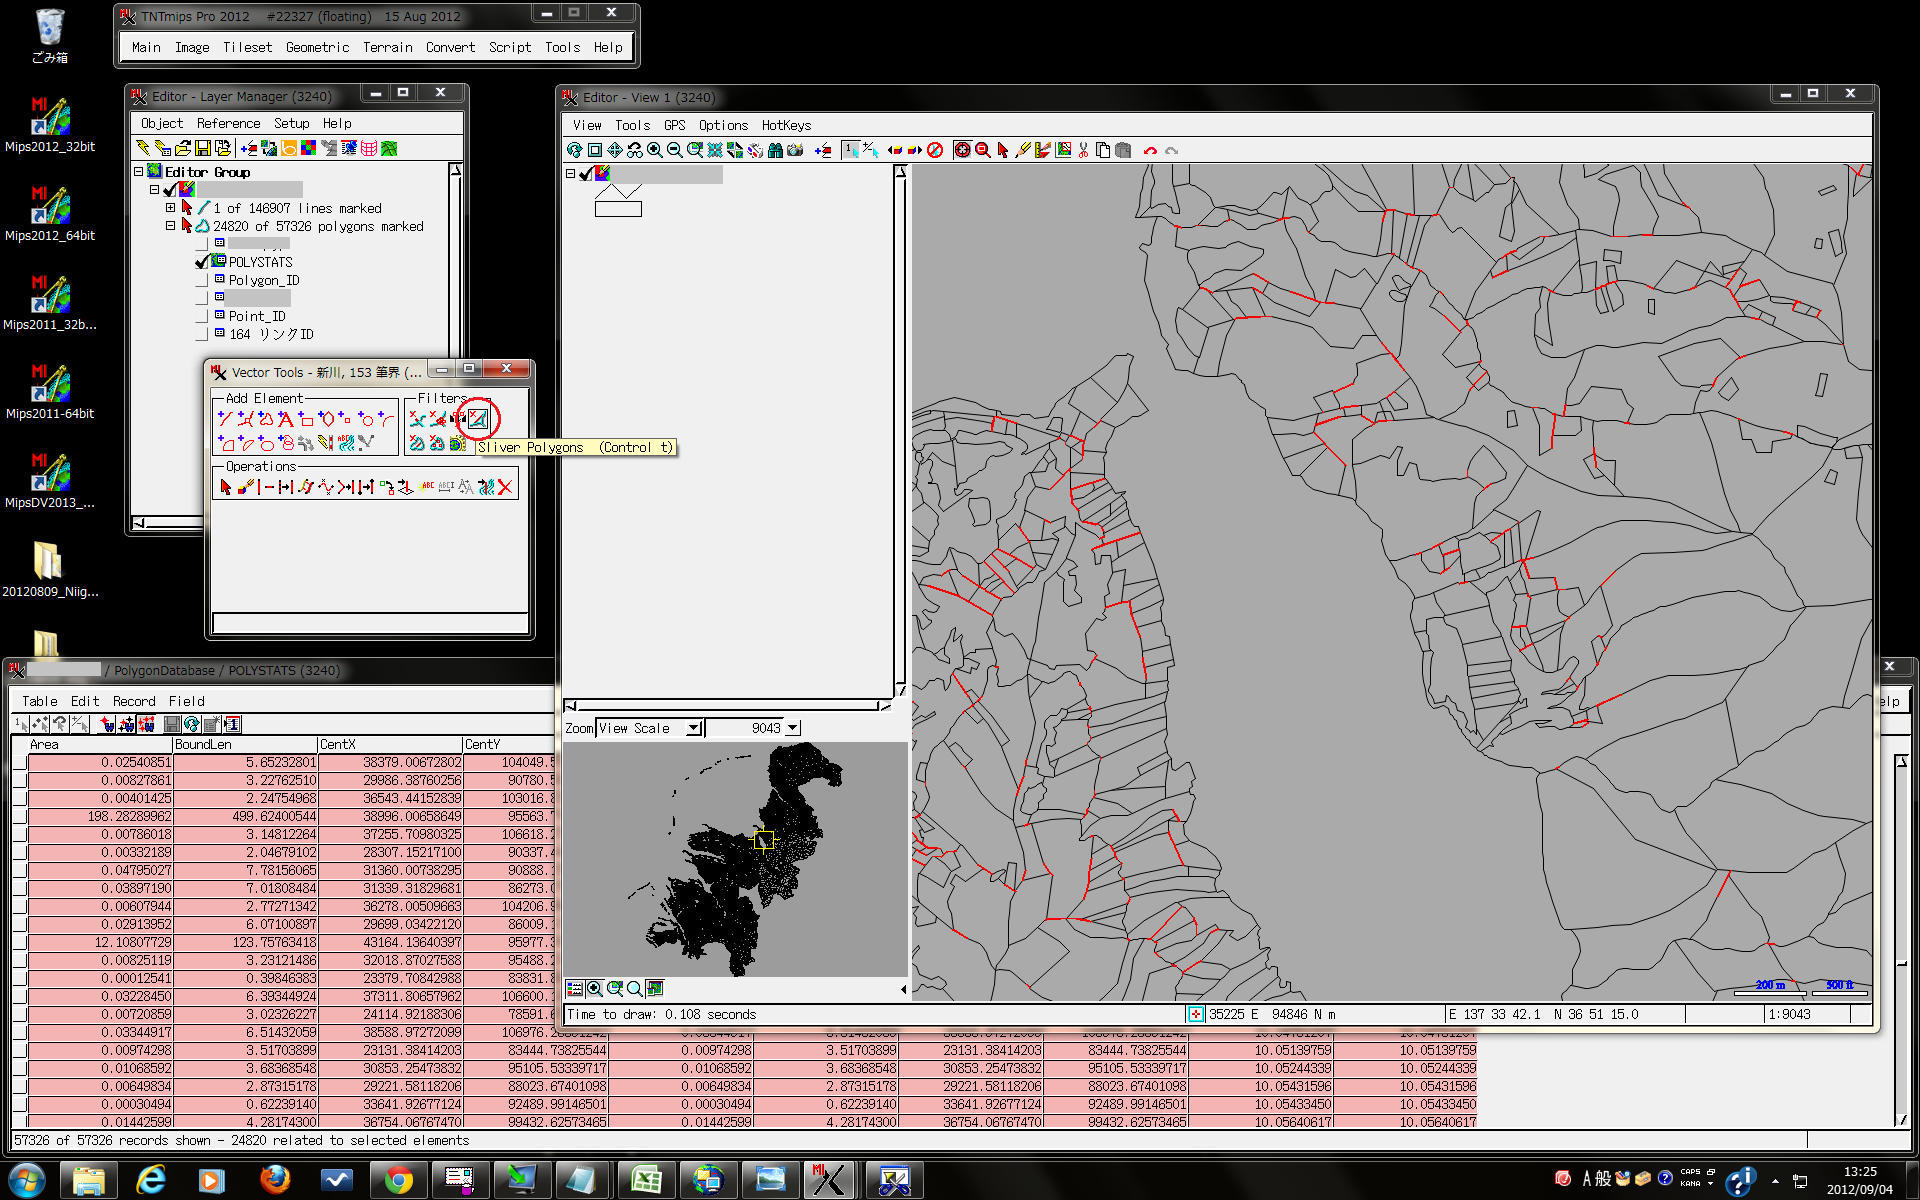
Task: Open the Geometric menu in TNTmips
Action: pos(317,47)
